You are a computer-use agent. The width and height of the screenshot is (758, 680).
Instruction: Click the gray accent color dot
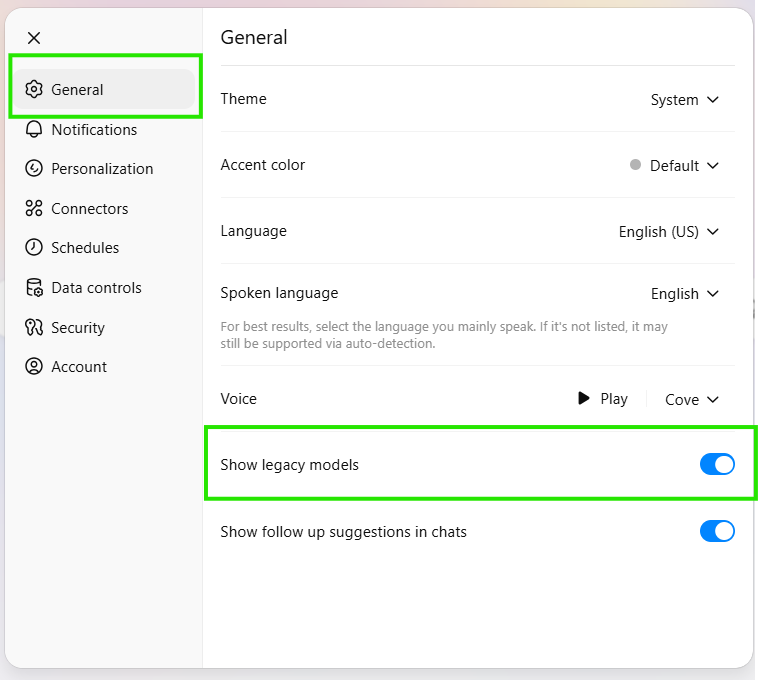(x=635, y=165)
